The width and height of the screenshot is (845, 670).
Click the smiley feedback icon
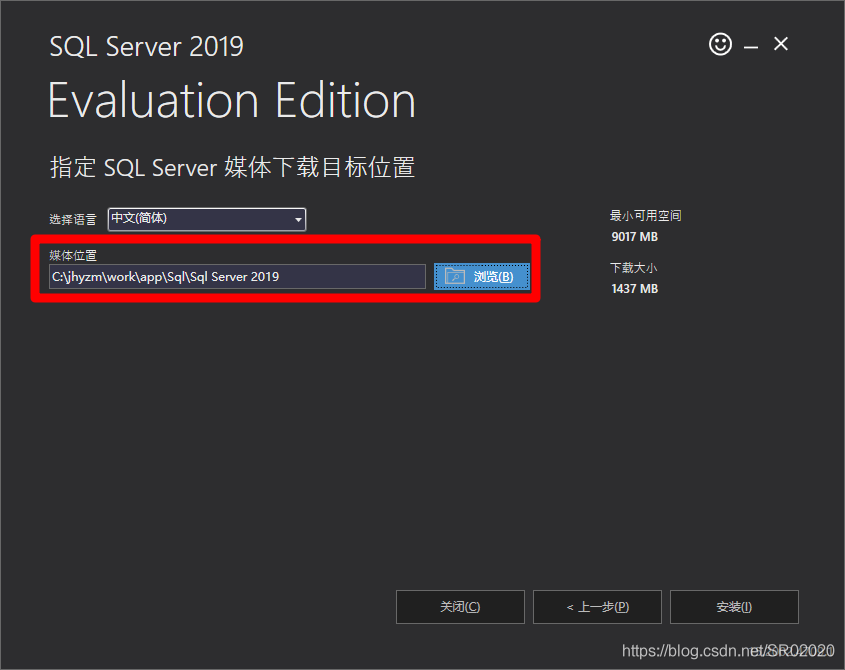pos(720,44)
